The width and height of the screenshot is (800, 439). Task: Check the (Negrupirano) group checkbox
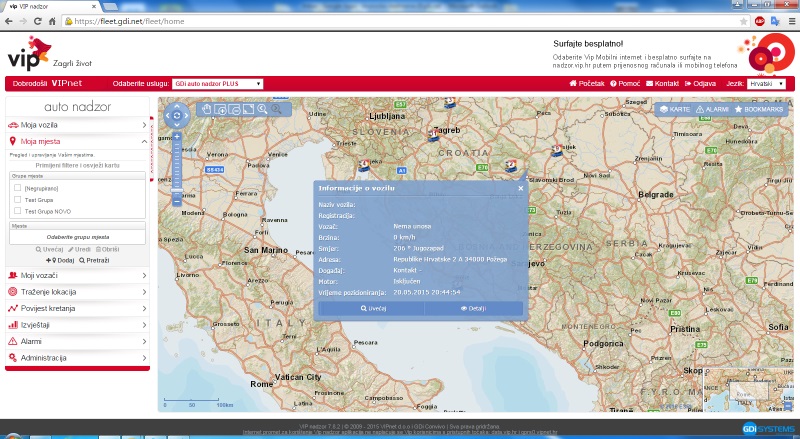17,187
